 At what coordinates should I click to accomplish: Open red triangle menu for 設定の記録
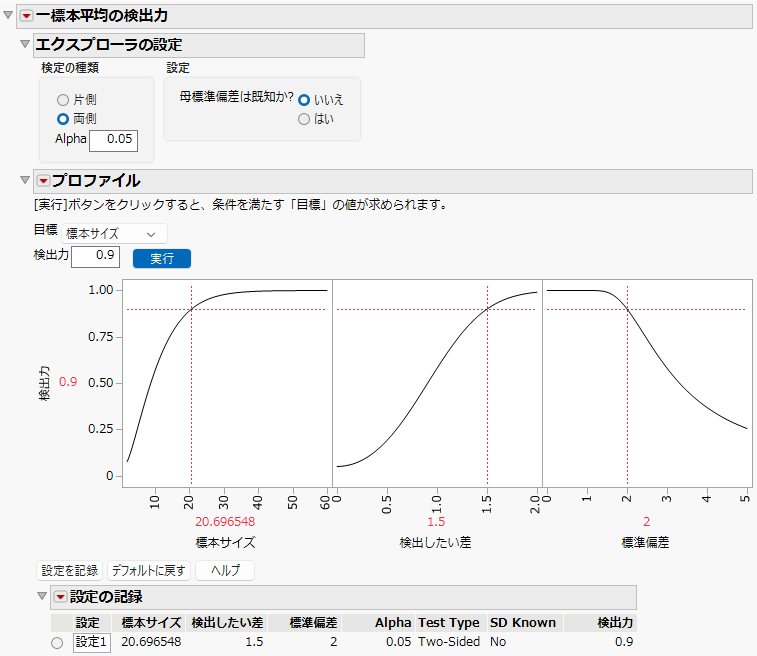[x=60, y=597]
